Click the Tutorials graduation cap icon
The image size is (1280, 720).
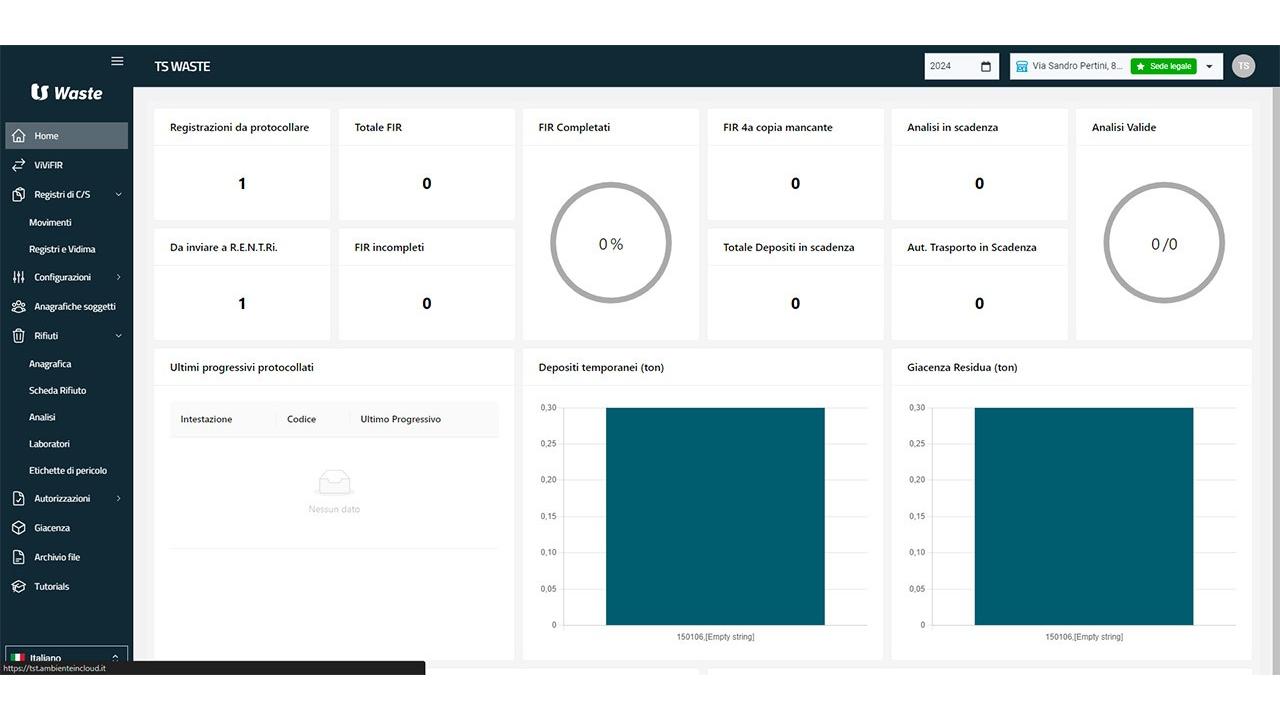pos(18,587)
